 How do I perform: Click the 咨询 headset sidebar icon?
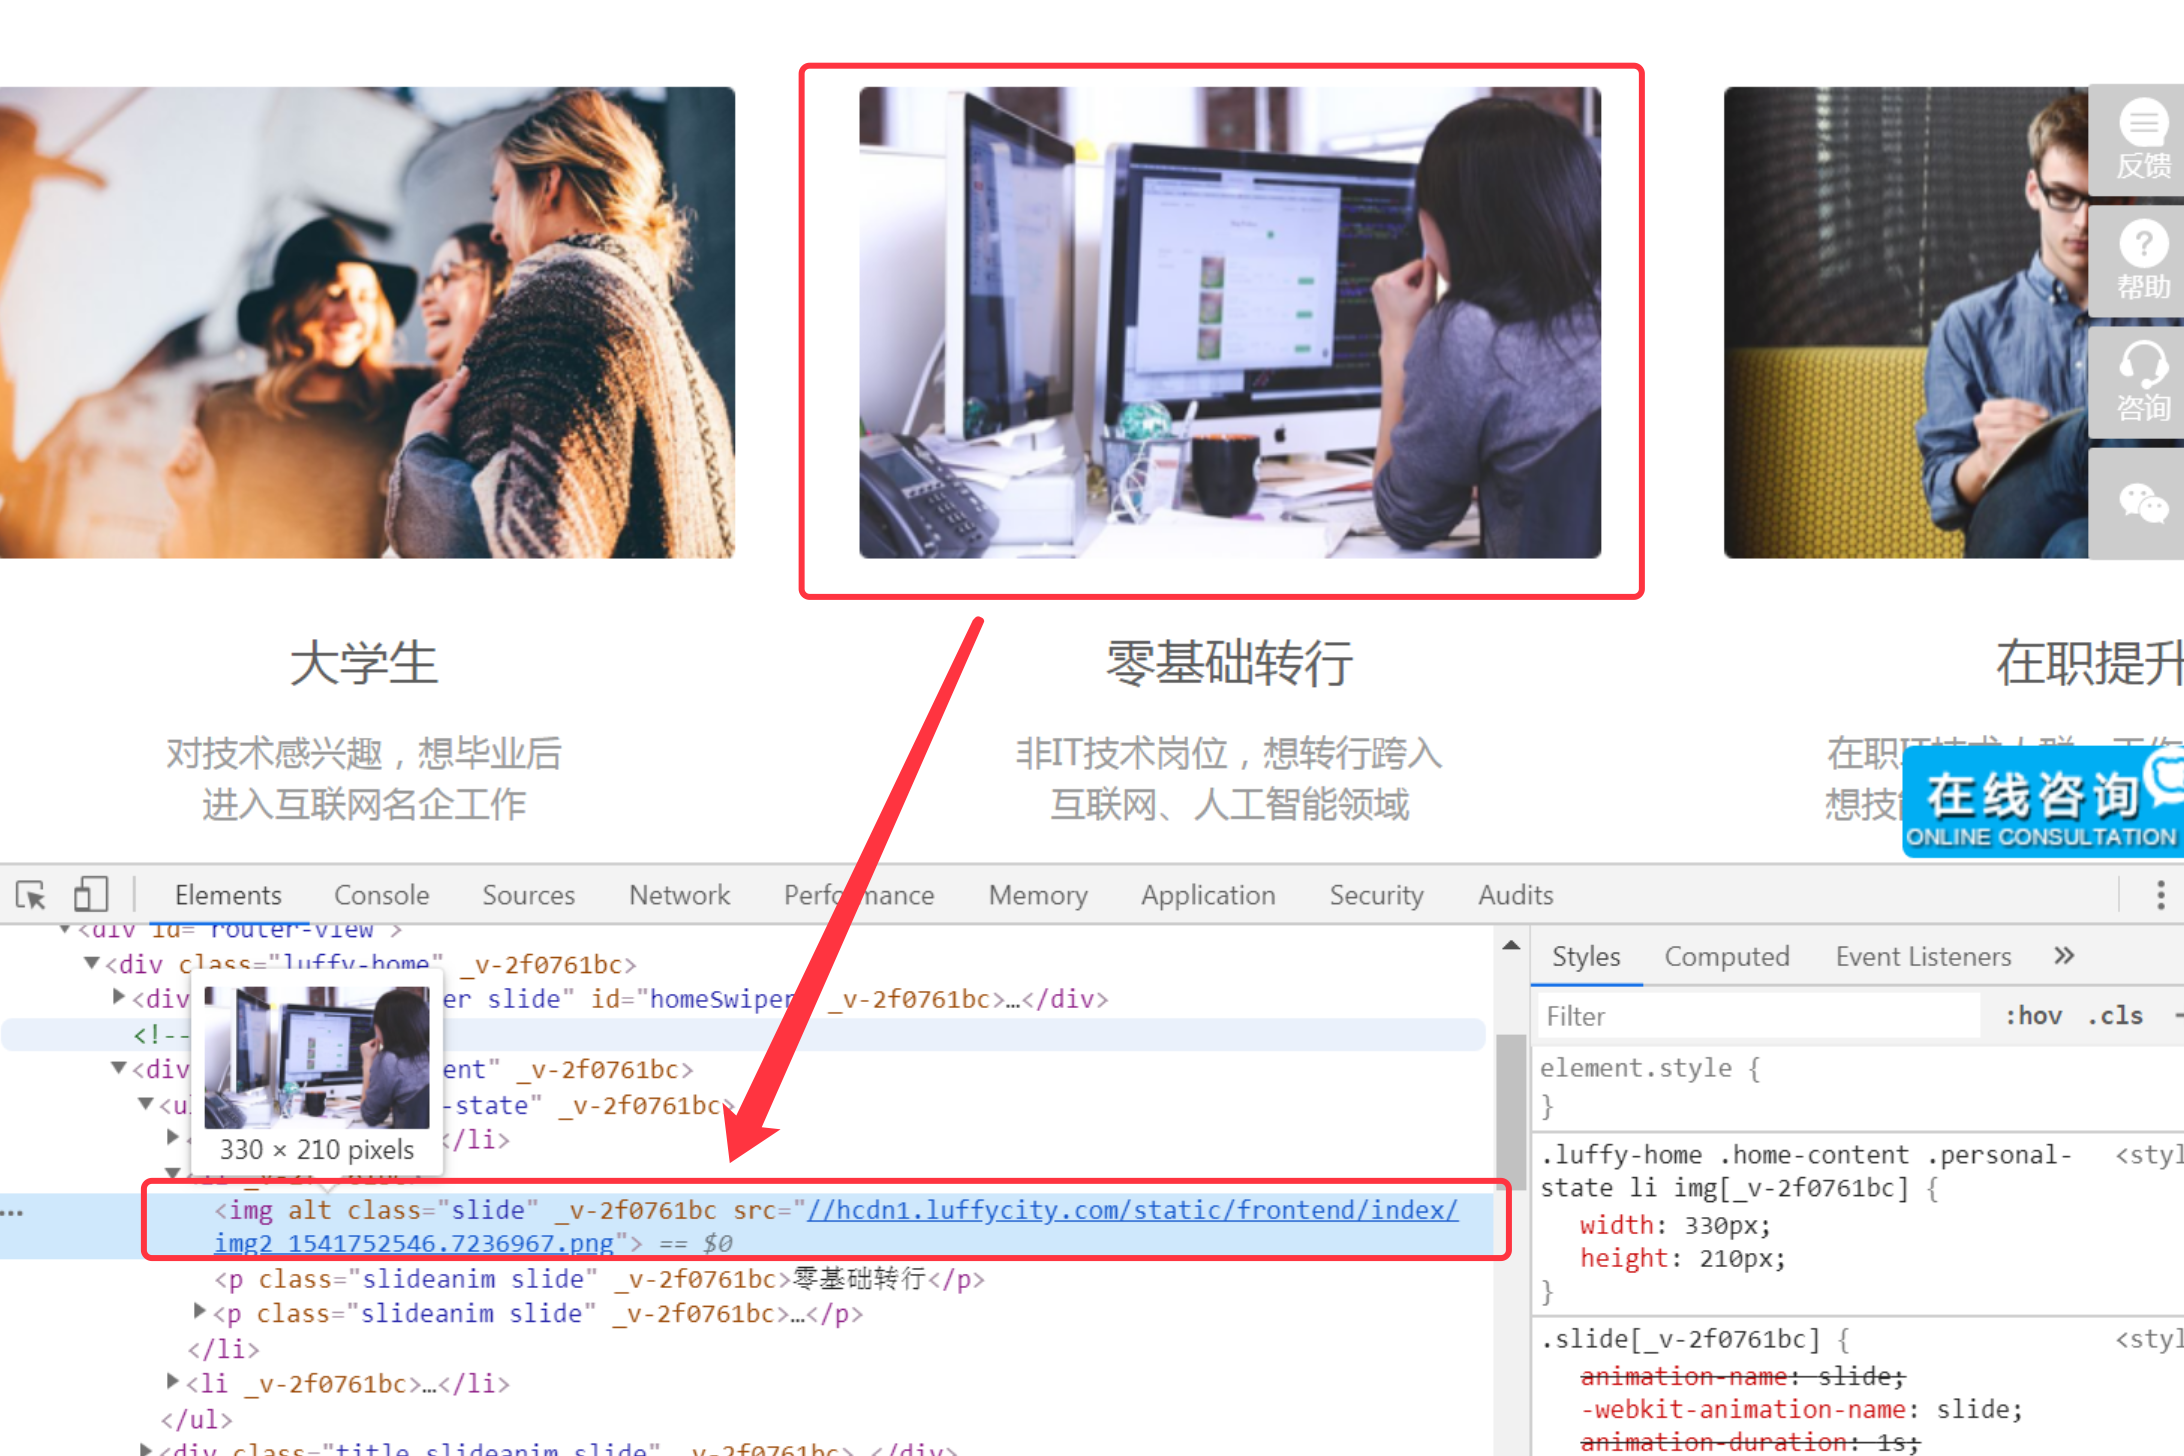click(2142, 382)
